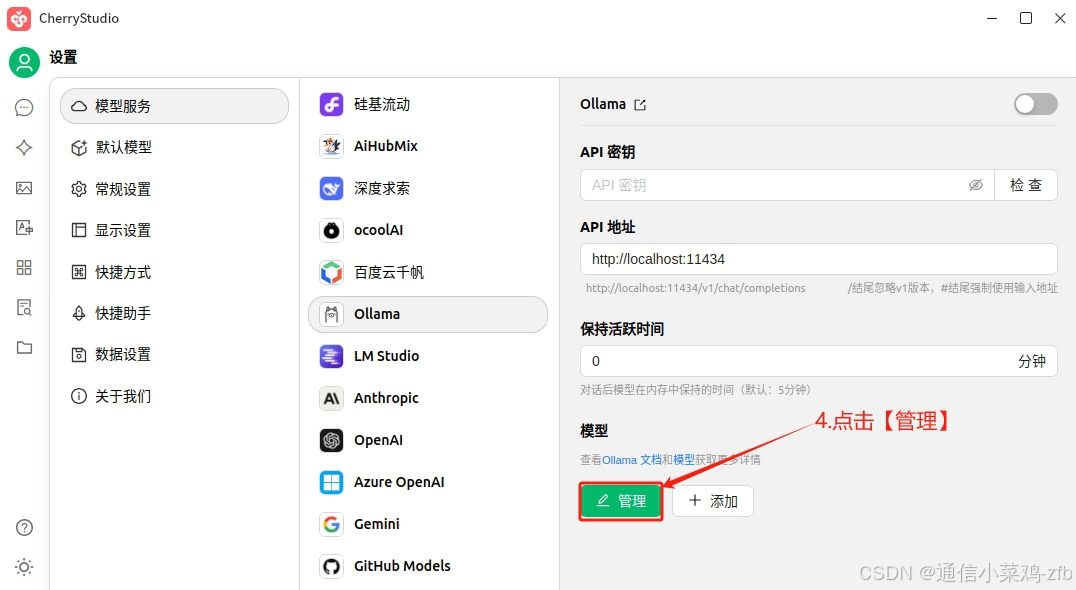Select the 百度云千帆 provider name
The width and height of the screenshot is (1076, 590).
[x=389, y=272]
